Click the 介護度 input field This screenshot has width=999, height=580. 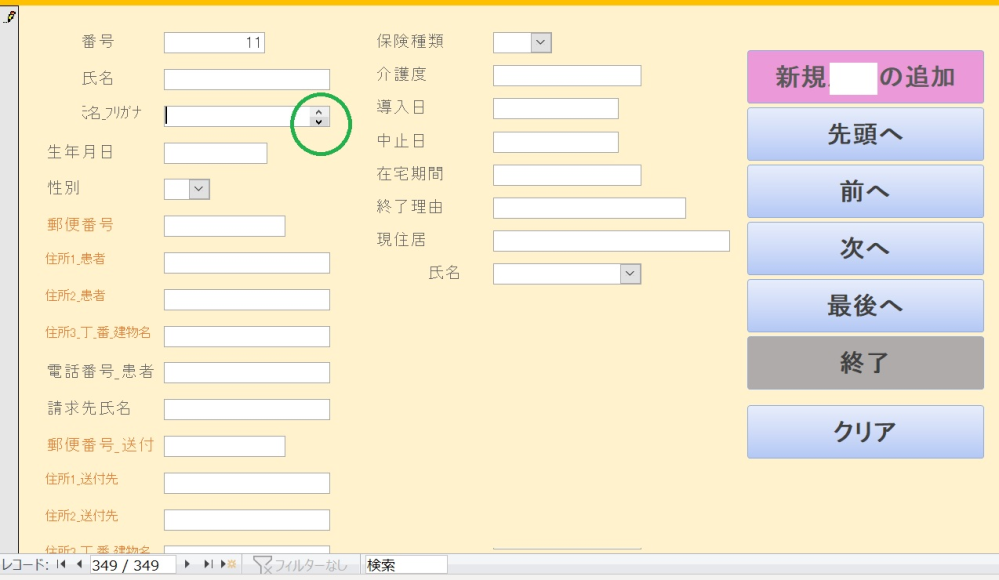(567, 75)
